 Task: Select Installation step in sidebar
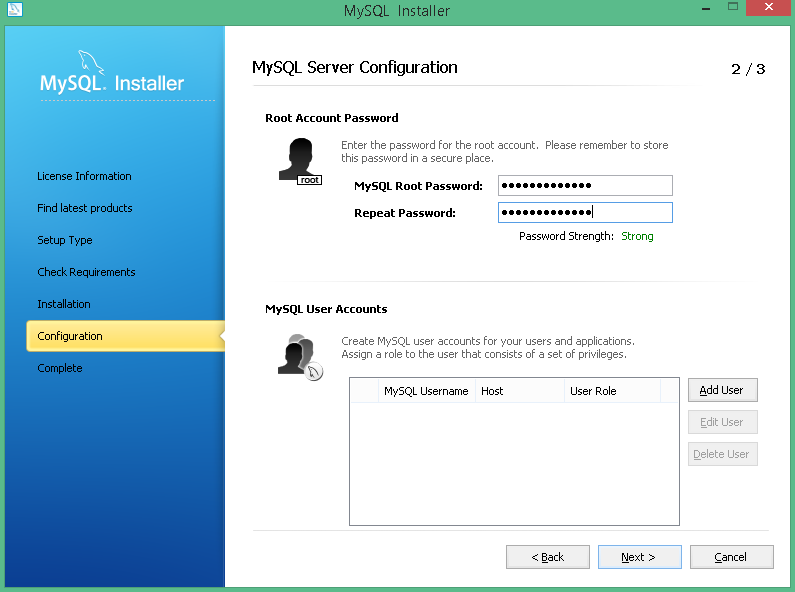point(64,304)
